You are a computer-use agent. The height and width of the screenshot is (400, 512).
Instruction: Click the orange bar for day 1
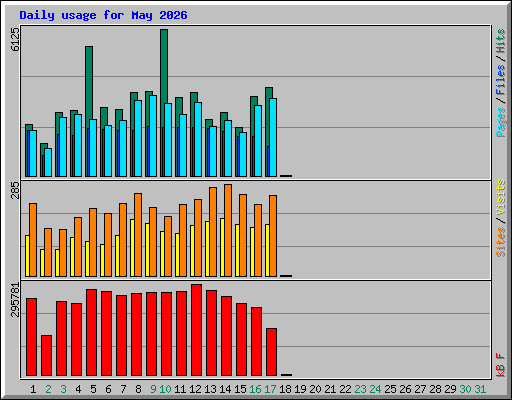pyautogui.click(x=33, y=240)
